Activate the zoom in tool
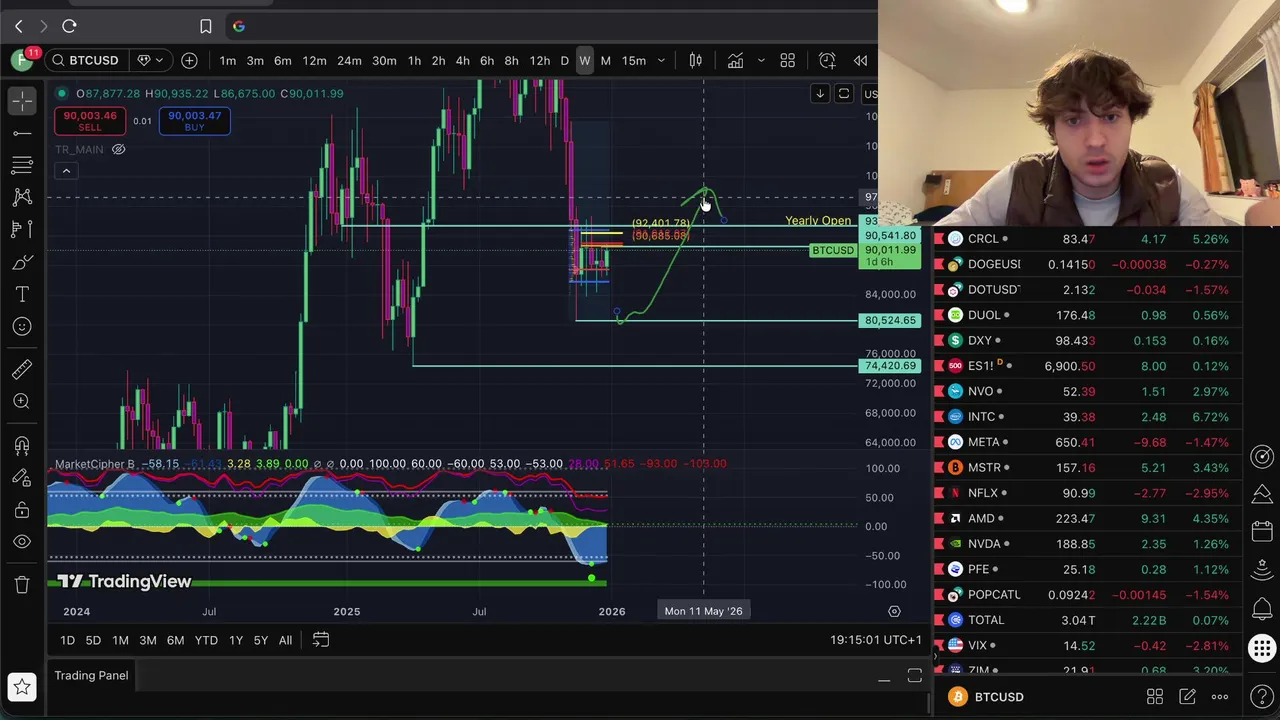This screenshot has height=720, width=1280. (x=22, y=402)
